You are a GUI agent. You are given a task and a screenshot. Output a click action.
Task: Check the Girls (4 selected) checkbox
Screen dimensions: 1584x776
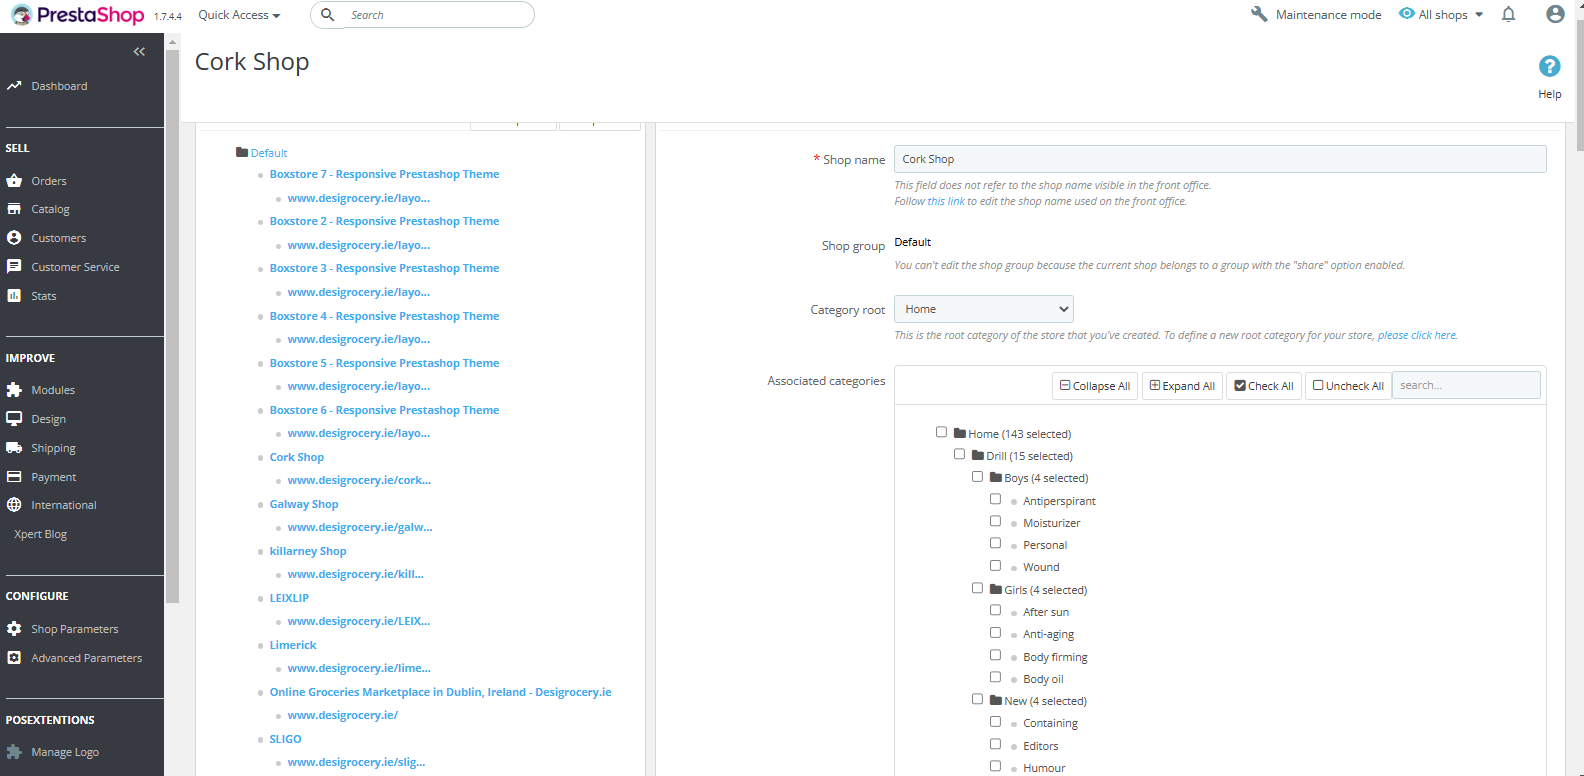pos(977,588)
